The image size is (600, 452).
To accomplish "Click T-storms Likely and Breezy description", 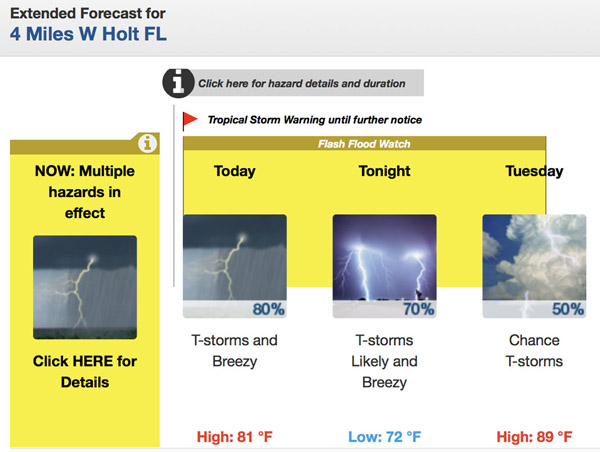I will point(385,361).
